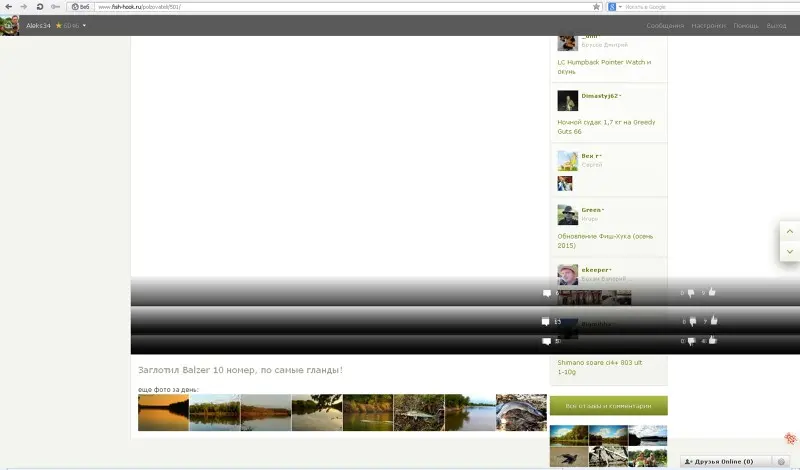The width and height of the screenshot is (800, 470).
Task: Expand the user menu arrow beside the rating
Action: pyautogui.click(x=84, y=26)
